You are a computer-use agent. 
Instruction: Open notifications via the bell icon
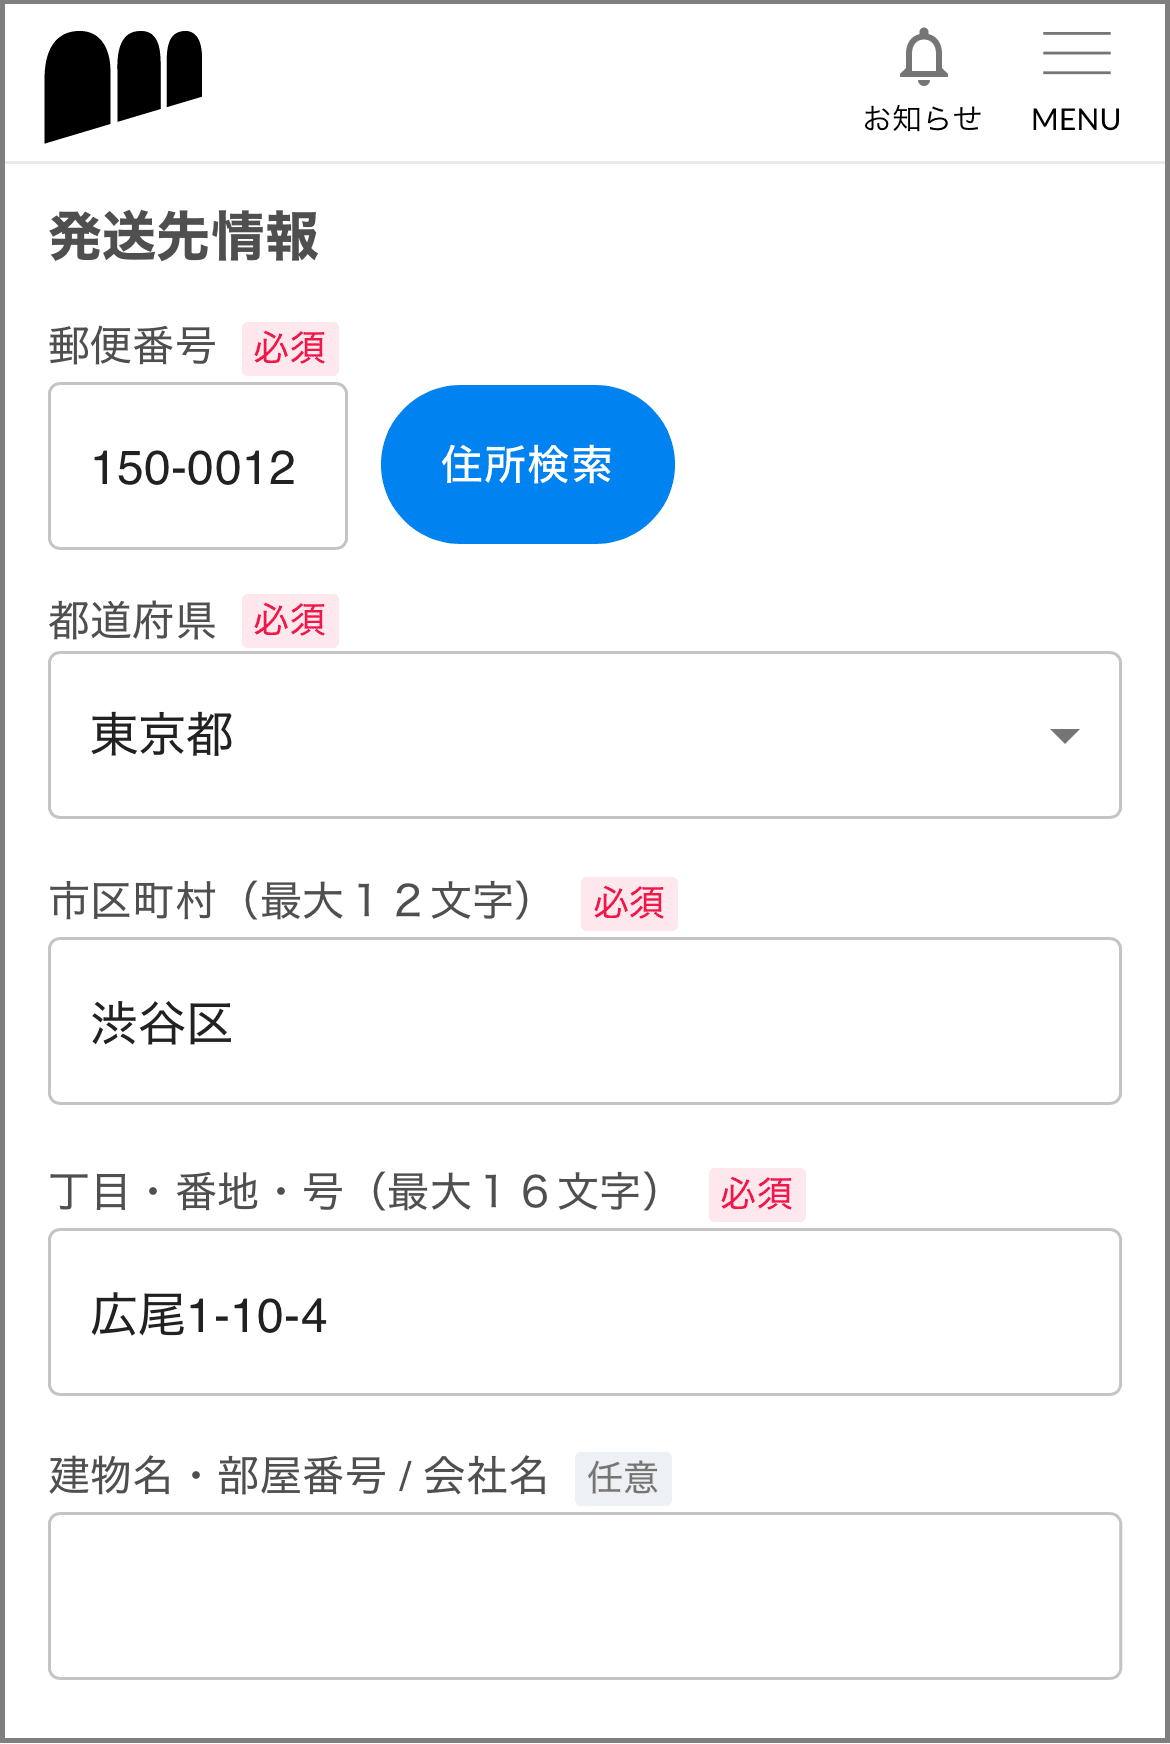point(923,57)
